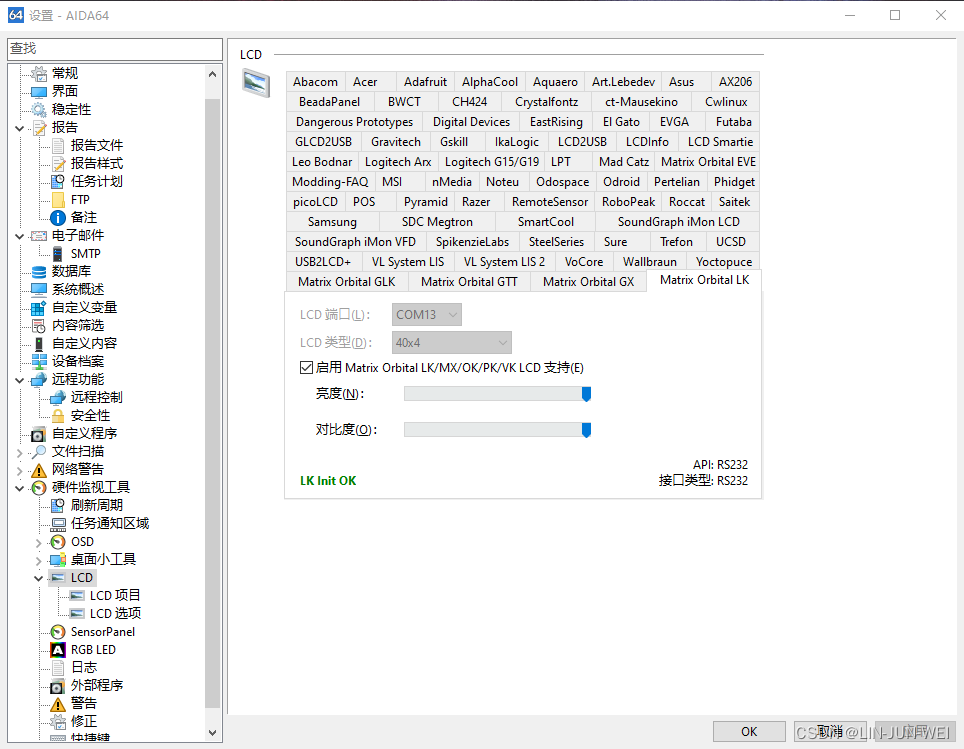964x749 pixels.
Task: Collapse the 报告 tree node
Action: [x=20, y=129]
